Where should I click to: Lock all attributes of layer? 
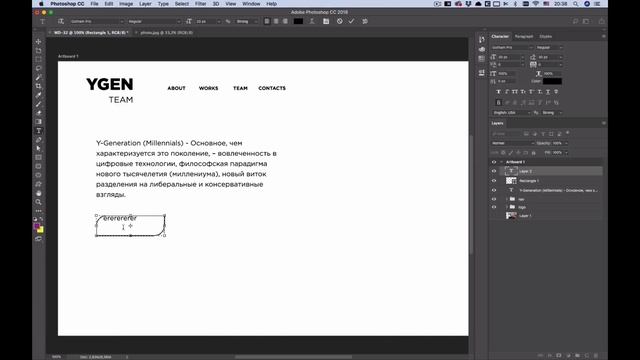(x=533, y=153)
